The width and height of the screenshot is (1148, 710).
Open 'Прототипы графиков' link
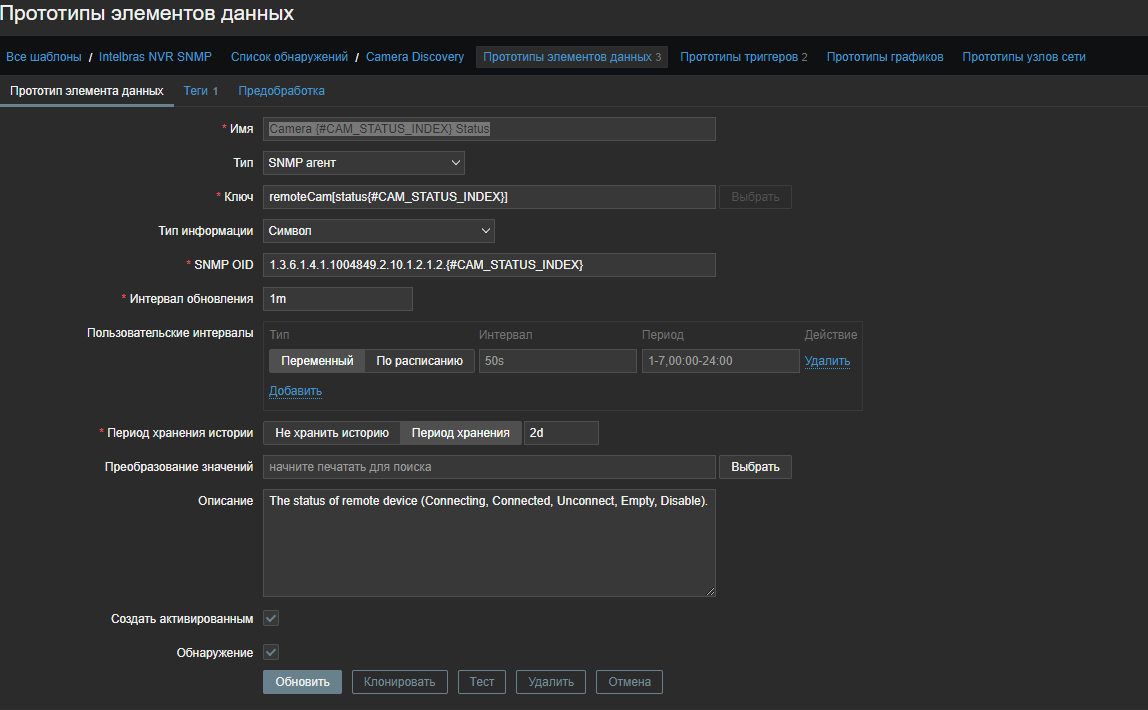tap(884, 57)
